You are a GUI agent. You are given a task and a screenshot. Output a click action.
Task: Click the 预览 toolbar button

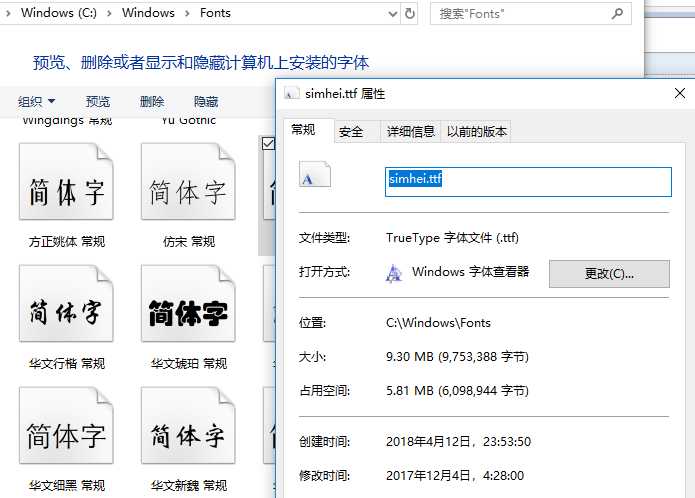pyautogui.click(x=98, y=101)
